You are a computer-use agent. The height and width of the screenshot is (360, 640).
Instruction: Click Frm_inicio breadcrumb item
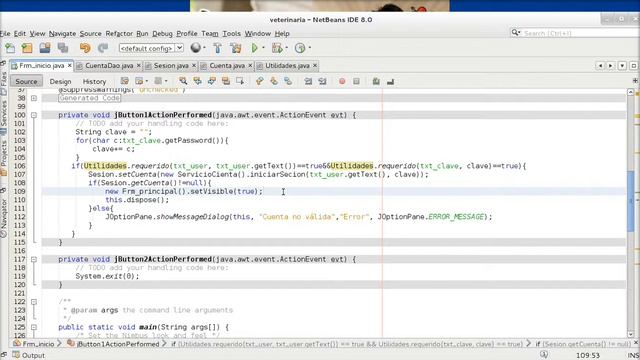point(34,344)
